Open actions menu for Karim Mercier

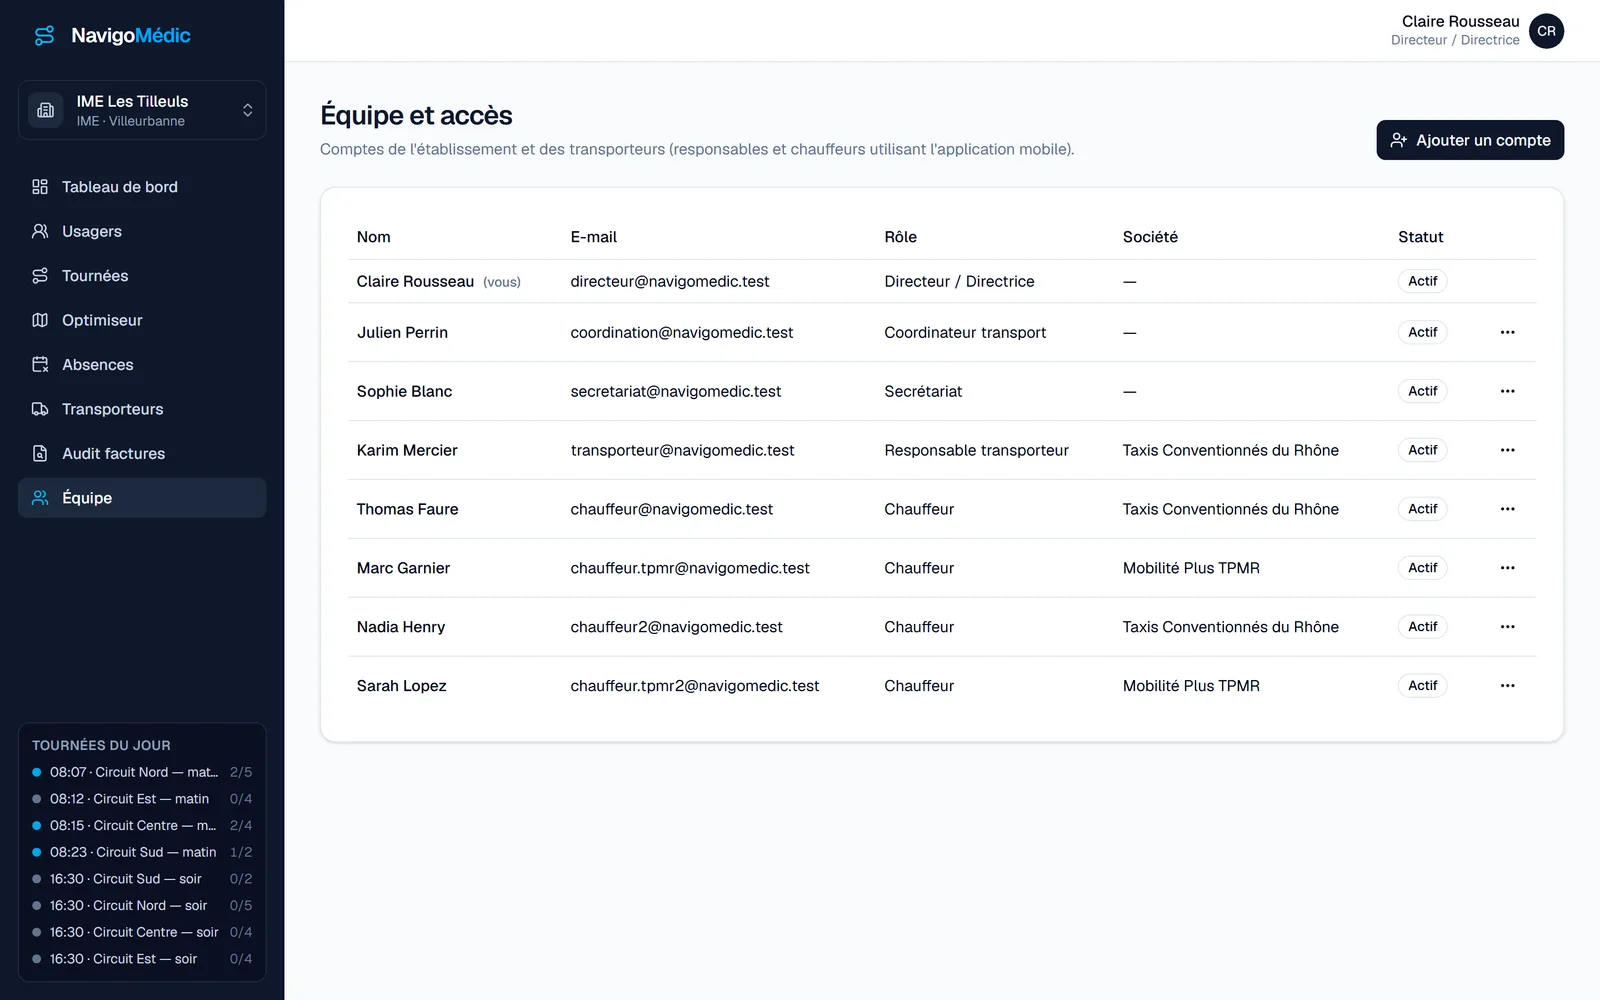coord(1507,450)
